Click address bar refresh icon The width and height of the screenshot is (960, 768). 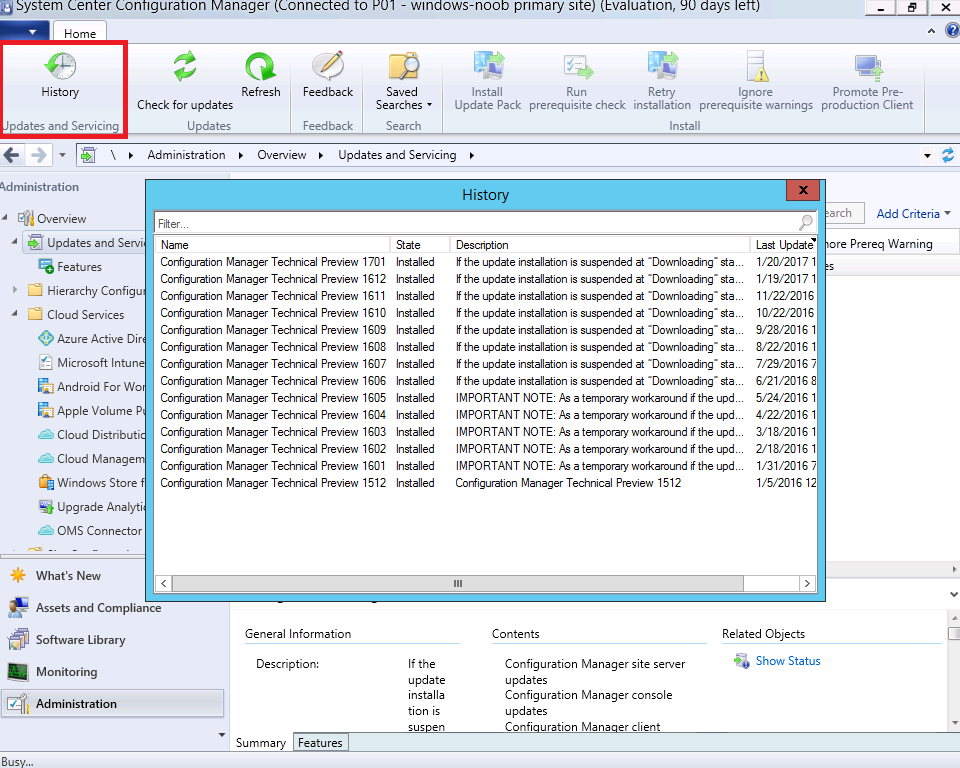click(948, 155)
